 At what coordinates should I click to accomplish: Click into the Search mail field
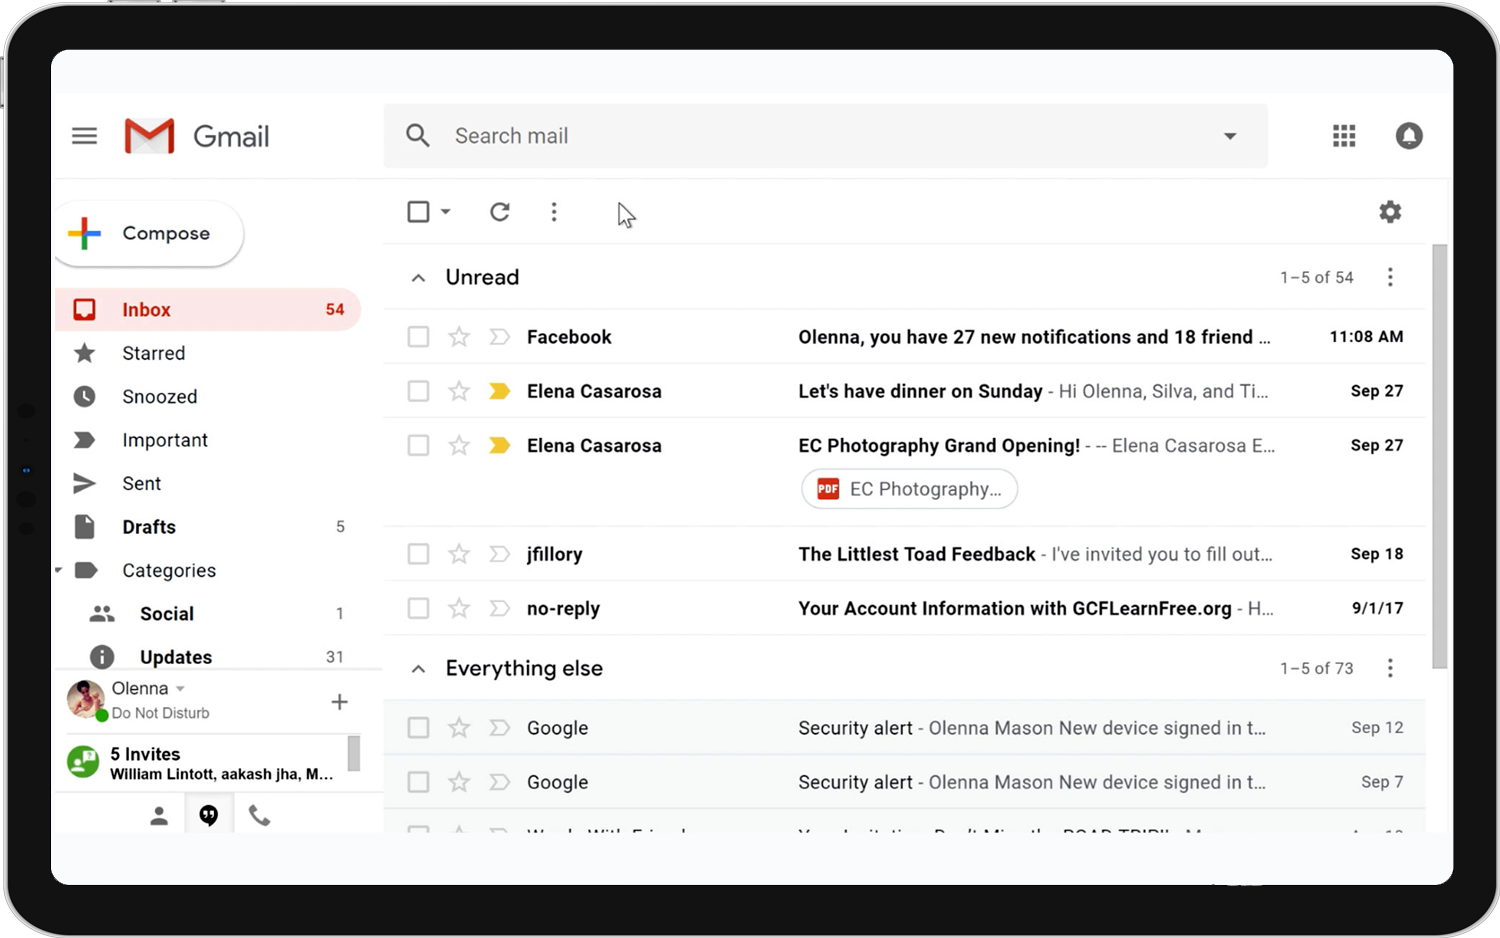(x=800, y=136)
